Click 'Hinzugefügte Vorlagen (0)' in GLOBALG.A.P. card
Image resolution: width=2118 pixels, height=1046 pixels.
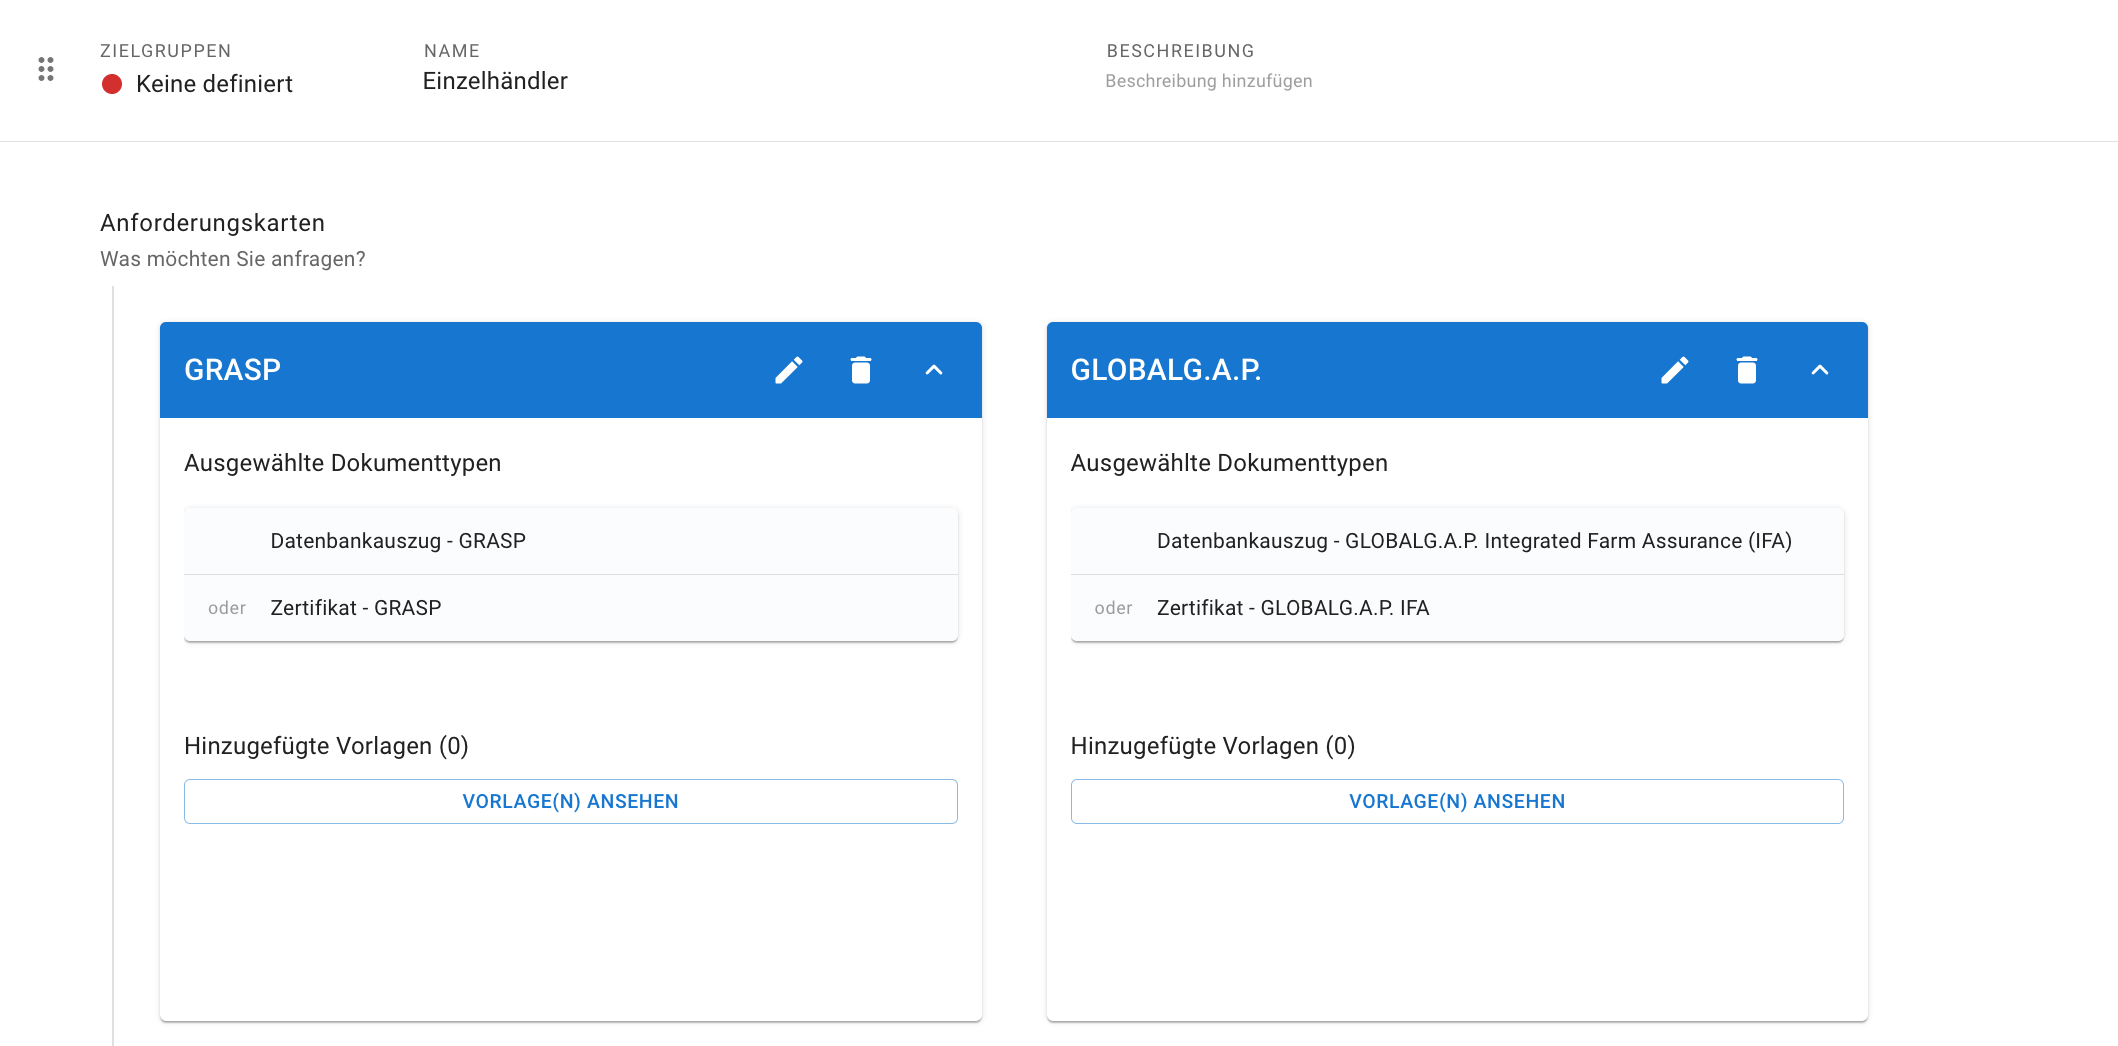click(1213, 746)
